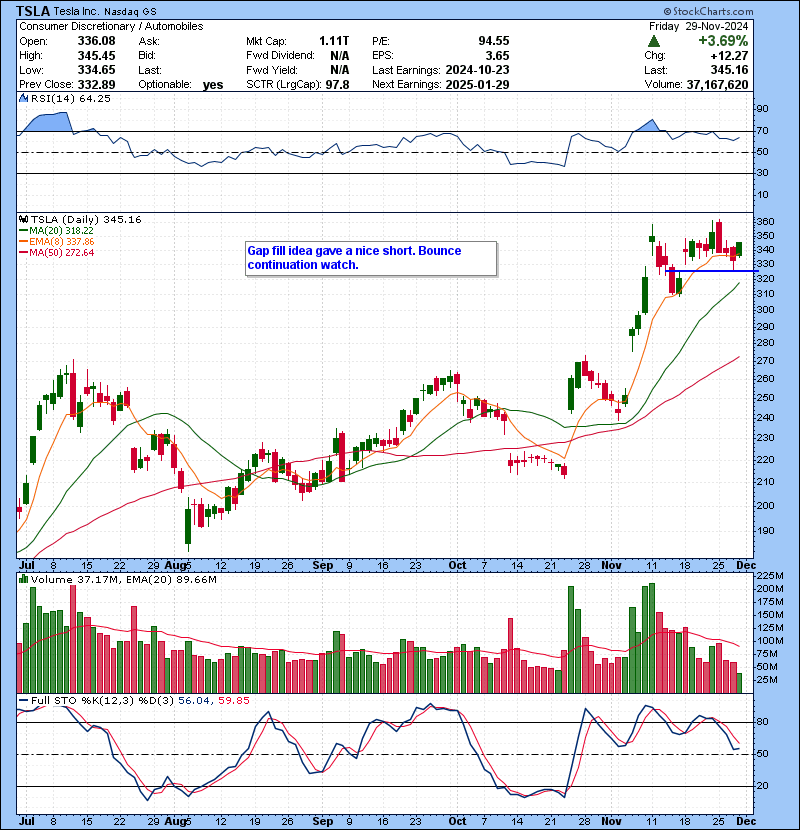Viewport: 800px width, 830px height.
Task: Click the green up-triangle change indicator
Action: pyautogui.click(x=654, y=41)
